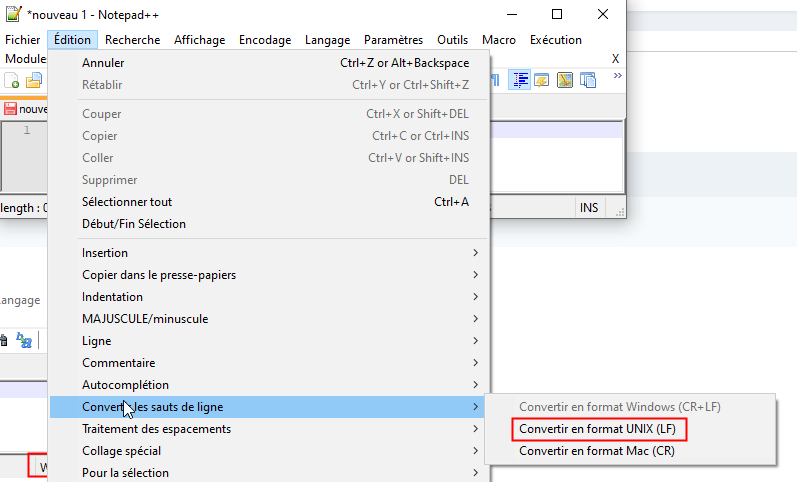
Task: Expand the Pour la sélection submenu
Action: tap(268, 473)
